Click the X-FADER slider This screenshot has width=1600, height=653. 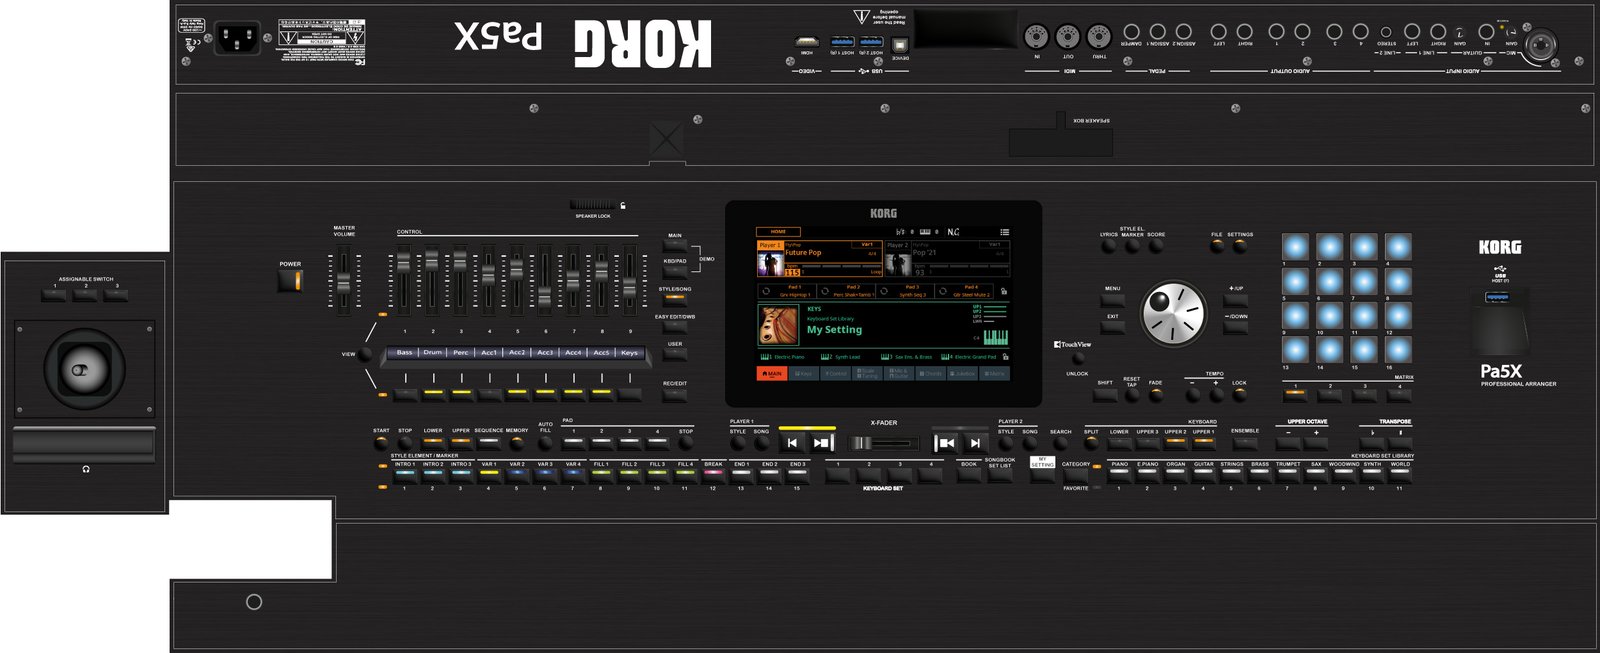click(884, 442)
